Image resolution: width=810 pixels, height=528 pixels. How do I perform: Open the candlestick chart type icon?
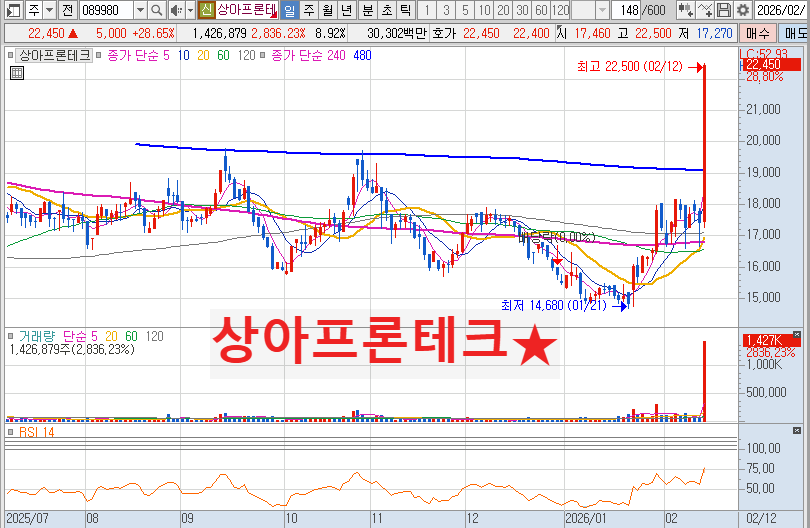(686, 10)
